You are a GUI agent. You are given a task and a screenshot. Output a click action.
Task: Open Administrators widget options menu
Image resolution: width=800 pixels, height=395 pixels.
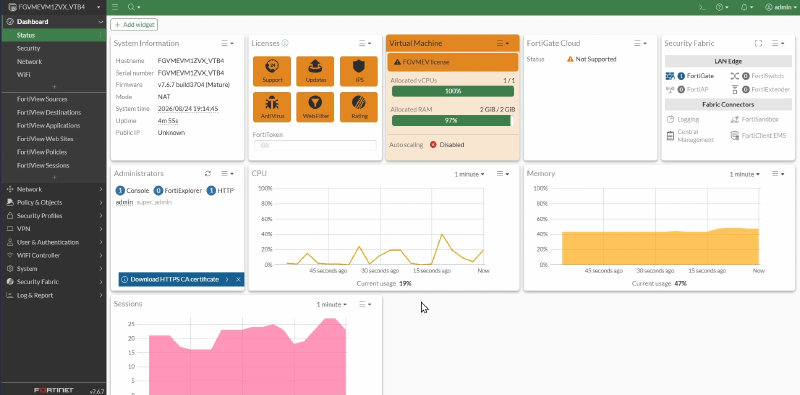click(228, 174)
